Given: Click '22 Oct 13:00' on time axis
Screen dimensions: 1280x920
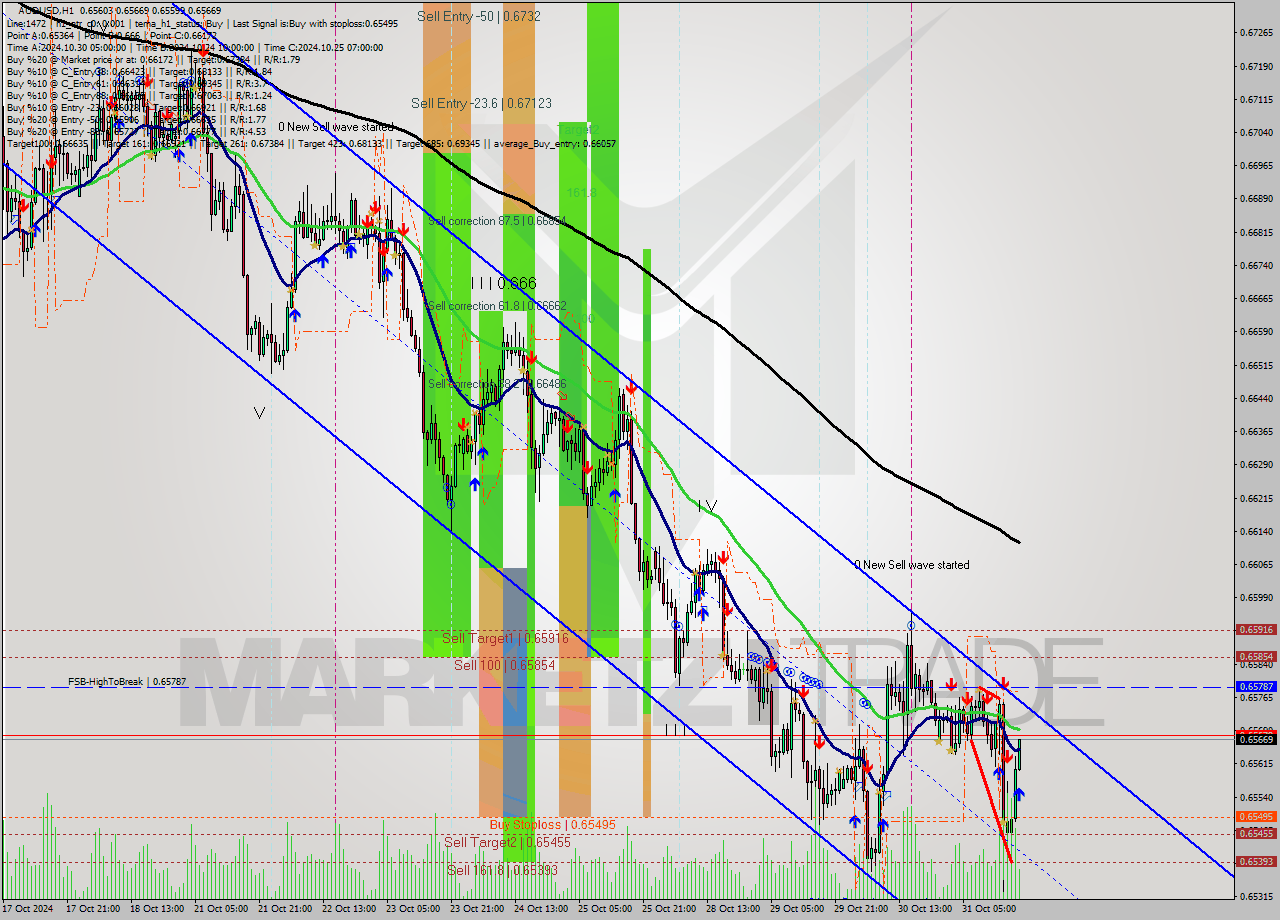Looking at the screenshot, I should pos(348,909).
